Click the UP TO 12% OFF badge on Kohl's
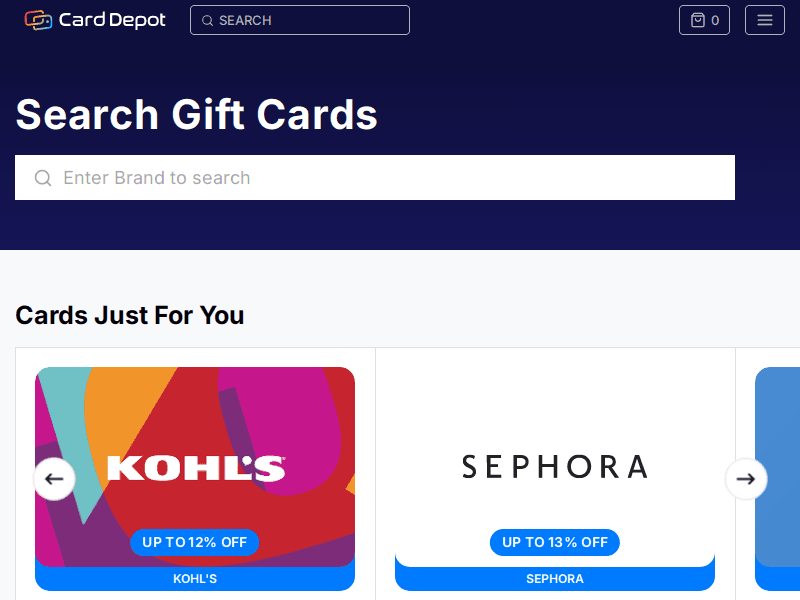 (194, 542)
